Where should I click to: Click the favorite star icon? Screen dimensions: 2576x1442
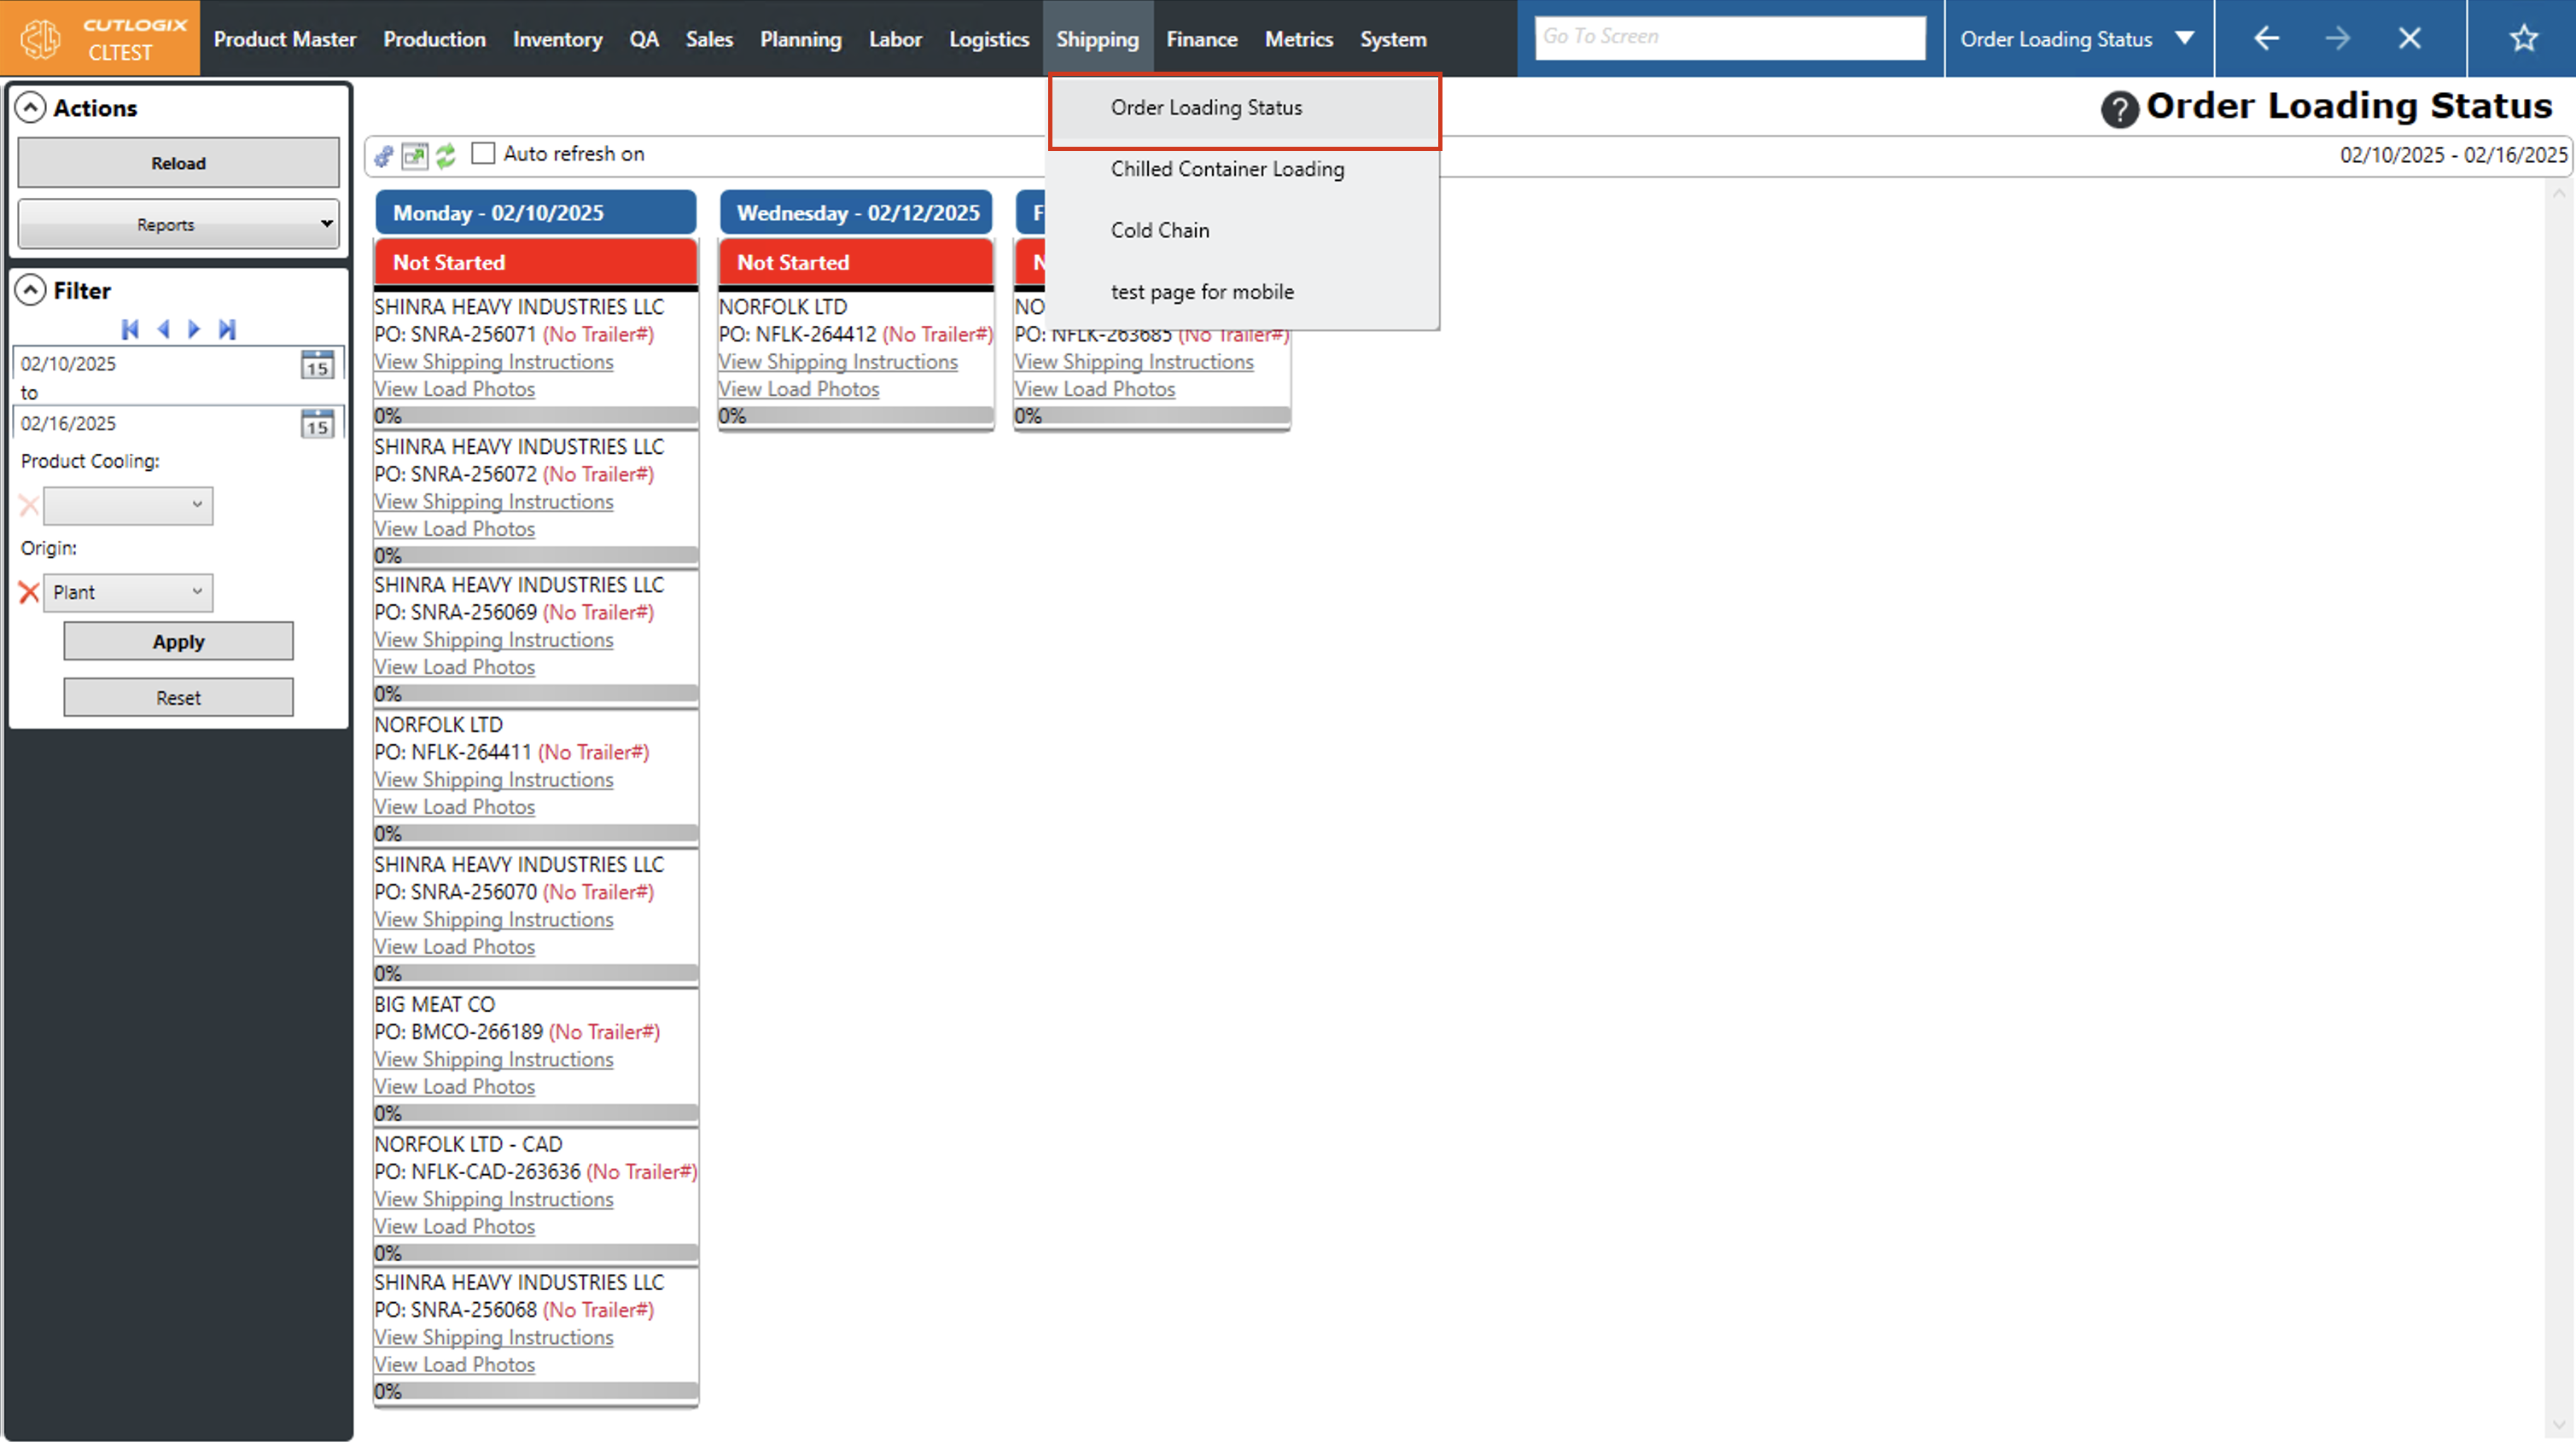[x=2523, y=39]
